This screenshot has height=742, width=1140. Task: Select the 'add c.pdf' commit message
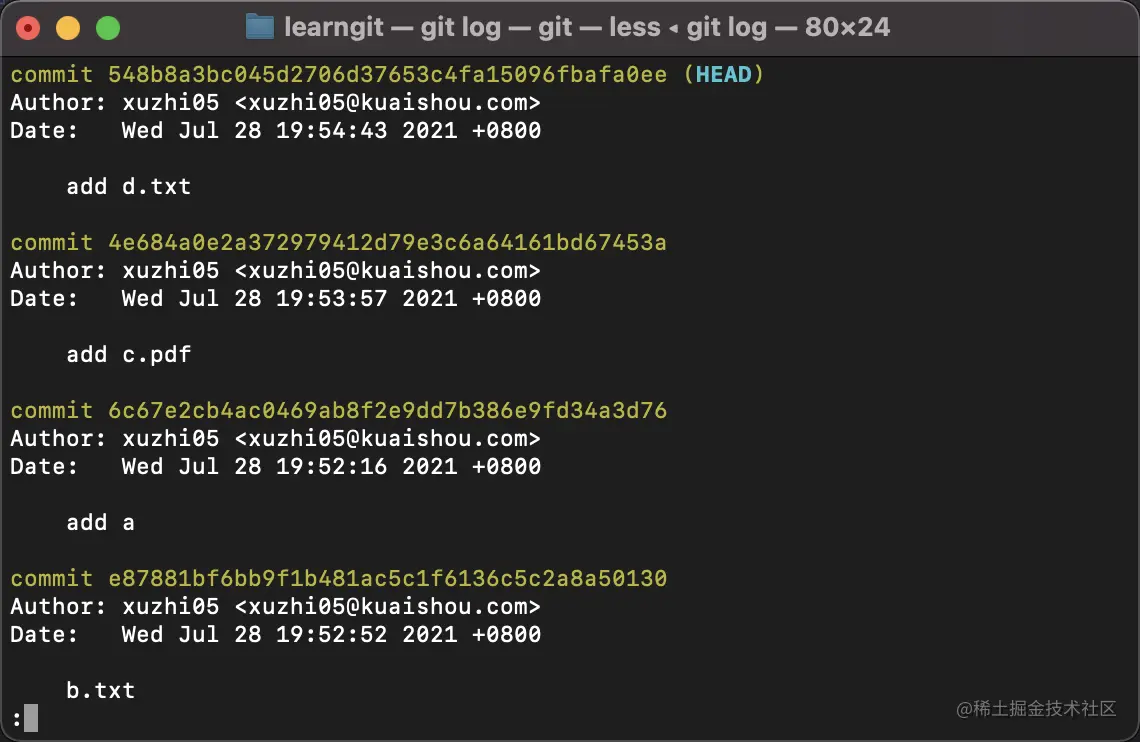point(127,354)
